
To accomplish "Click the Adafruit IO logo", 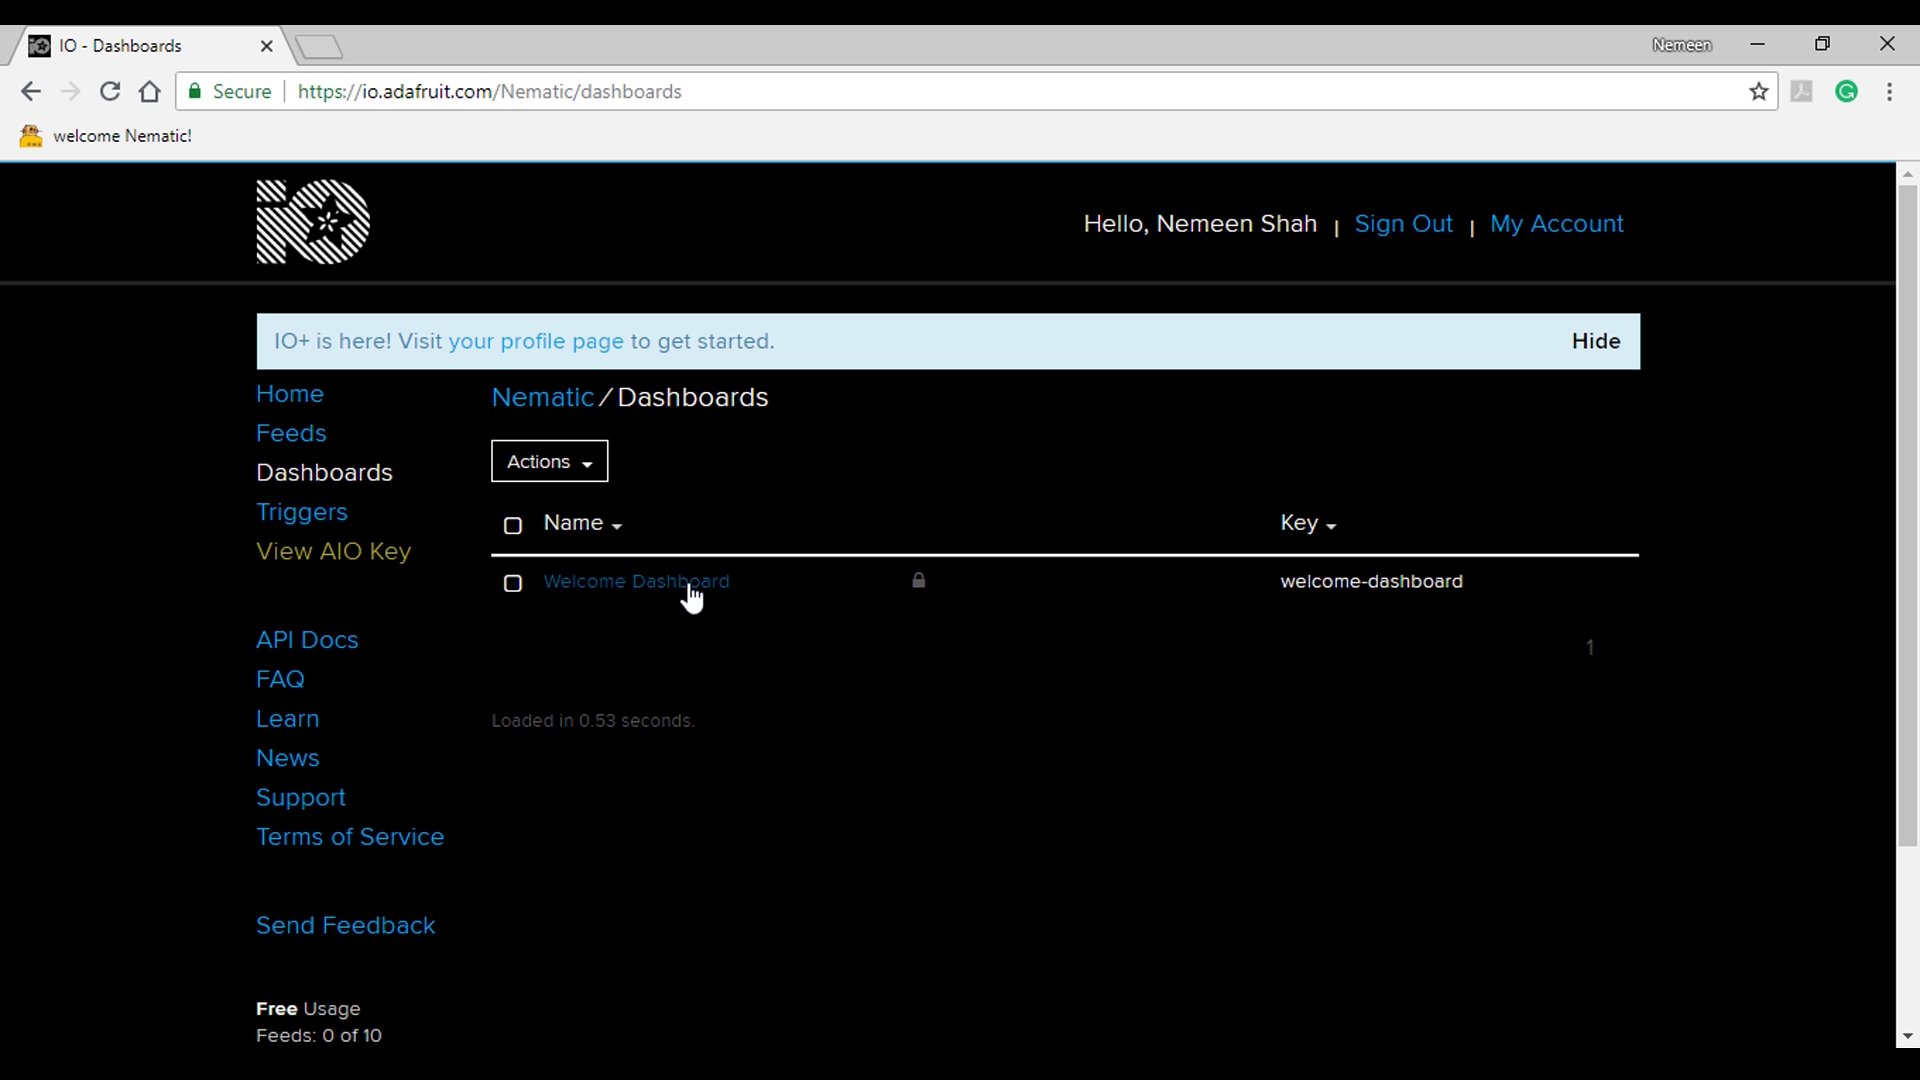I will 313,222.
